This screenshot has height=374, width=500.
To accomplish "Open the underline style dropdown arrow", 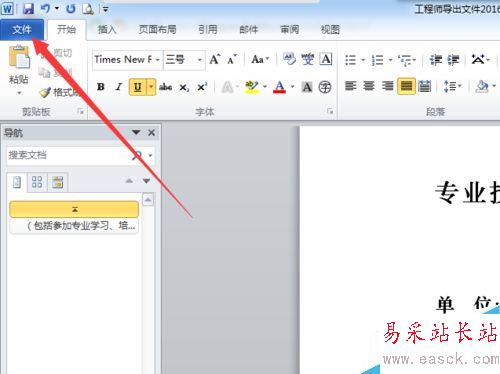I will 151,87.
